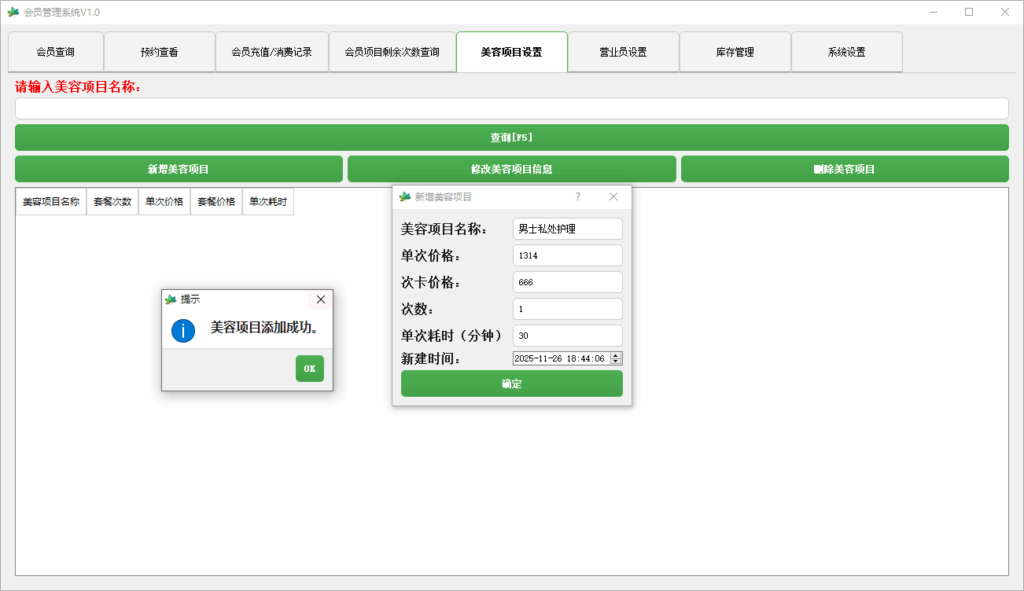This screenshot has height=591, width=1024.
Task: Open the 库存管理 tab
Action: 735,51
